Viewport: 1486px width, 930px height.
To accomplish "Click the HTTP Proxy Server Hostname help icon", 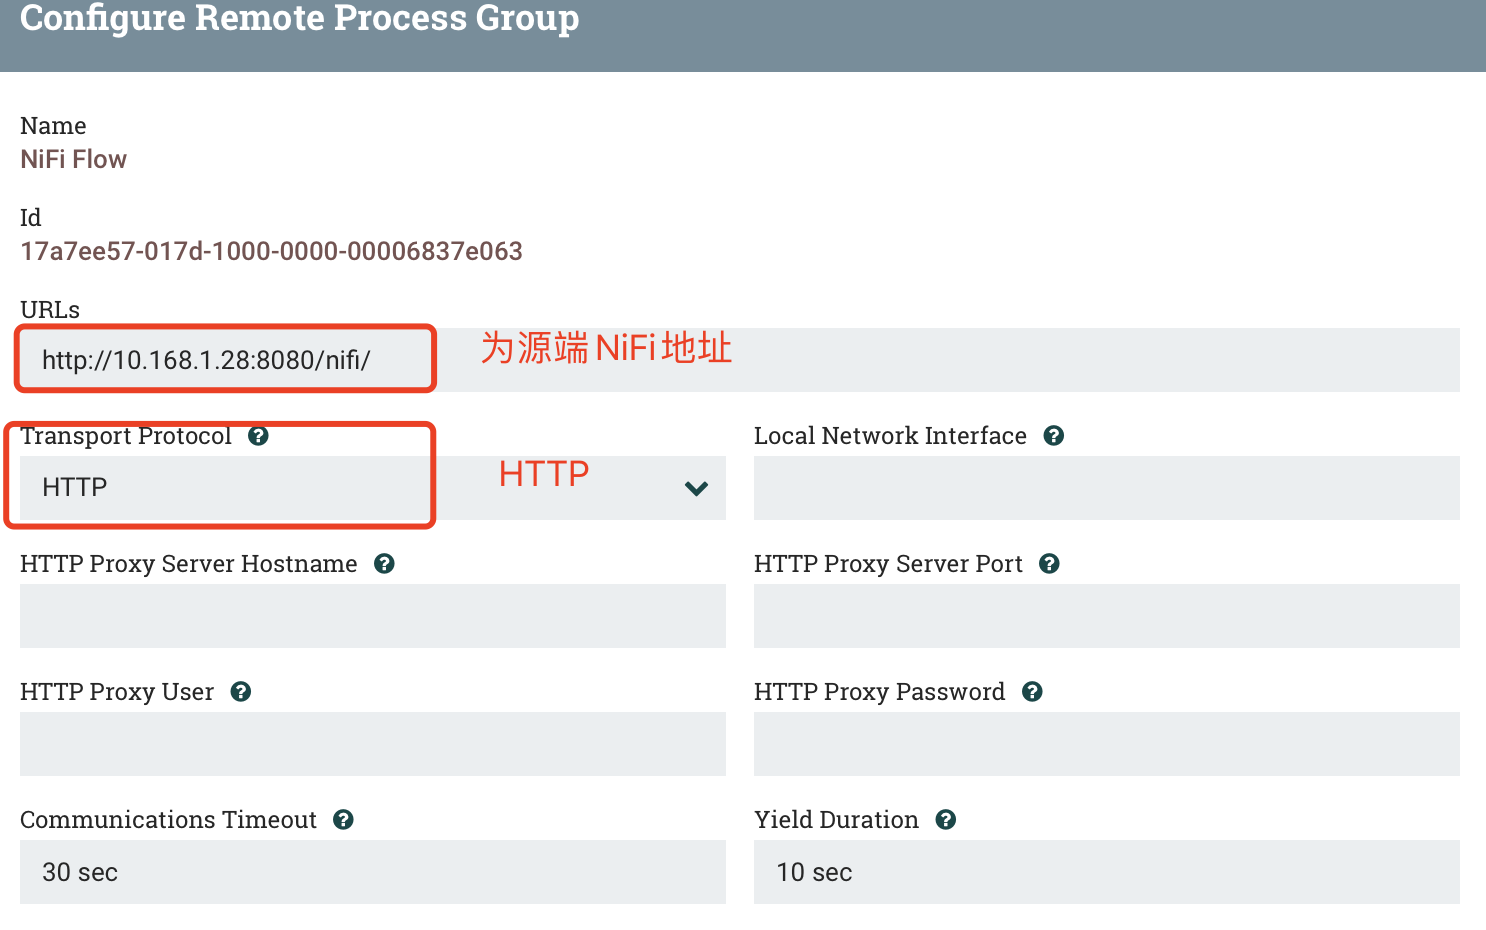I will (x=384, y=564).
